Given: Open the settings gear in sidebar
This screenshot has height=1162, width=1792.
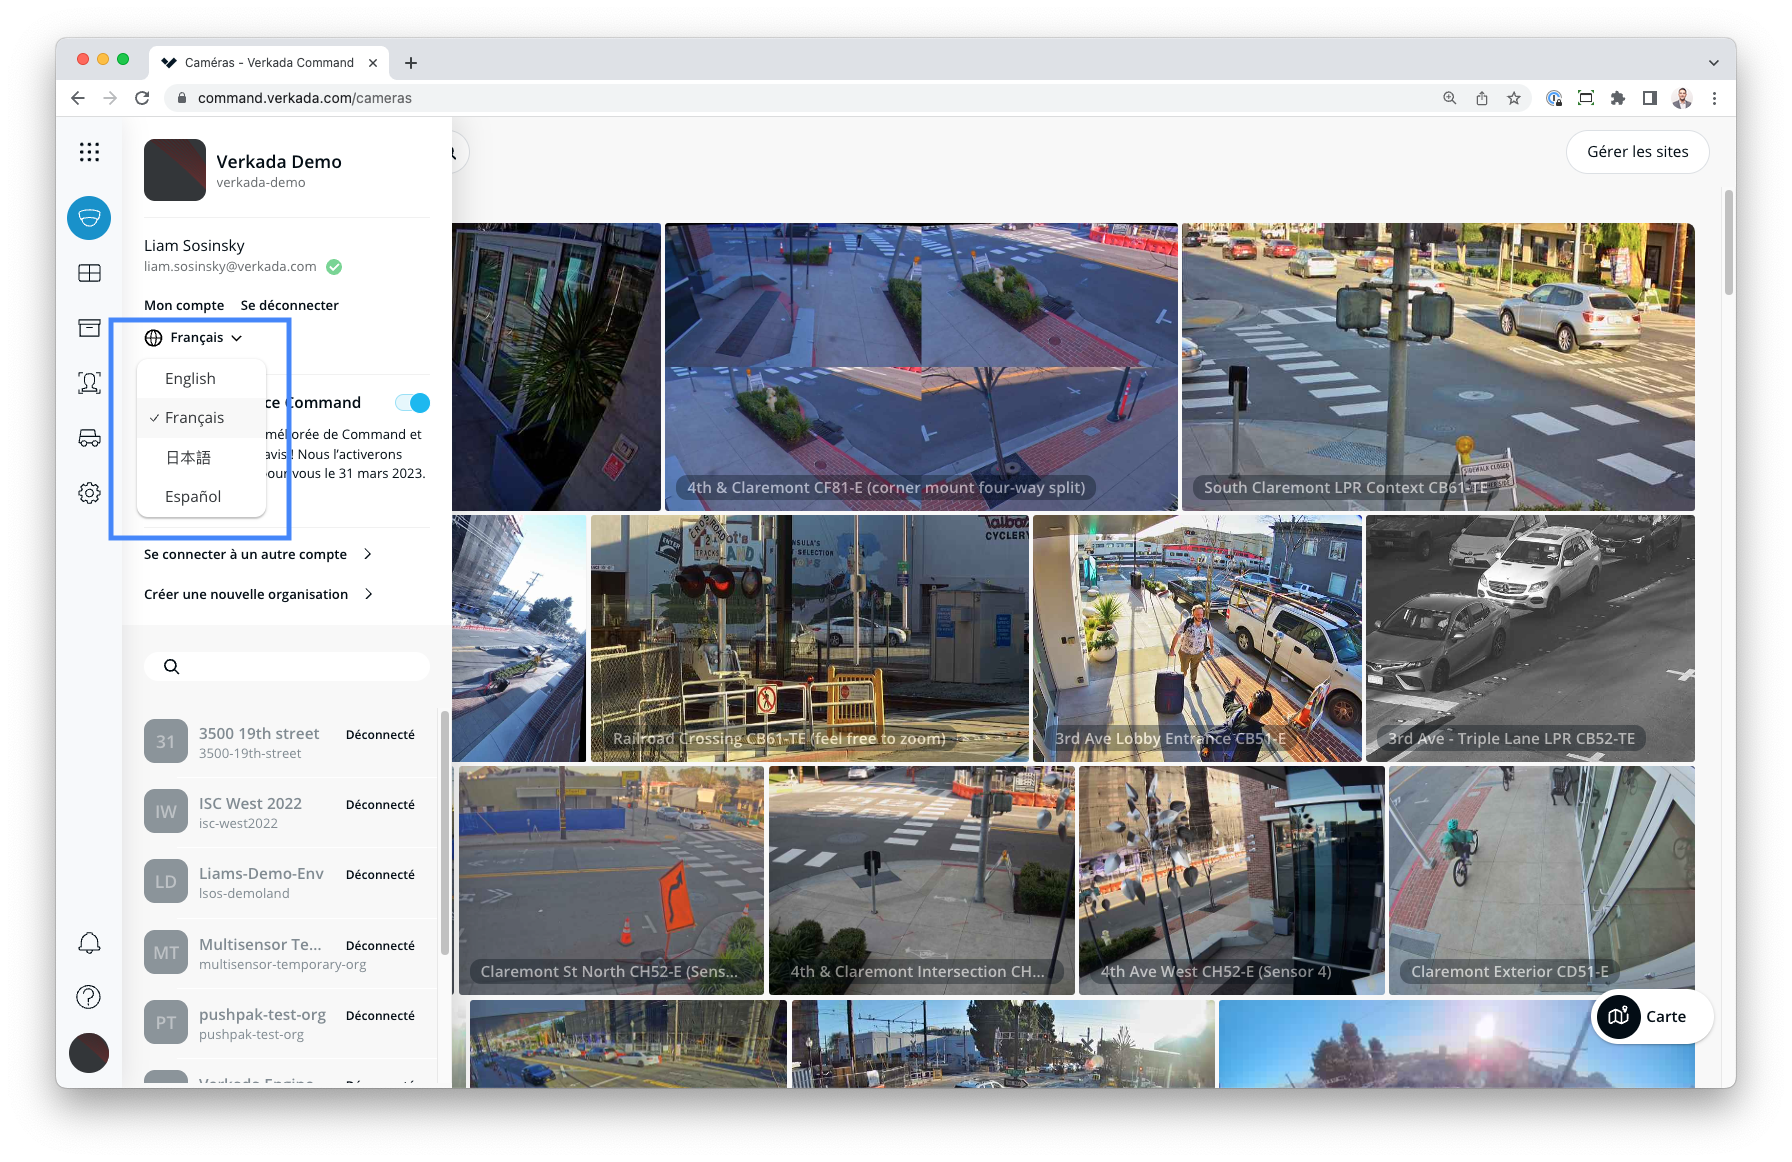Looking at the screenshot, I should (x=89, y=493).
